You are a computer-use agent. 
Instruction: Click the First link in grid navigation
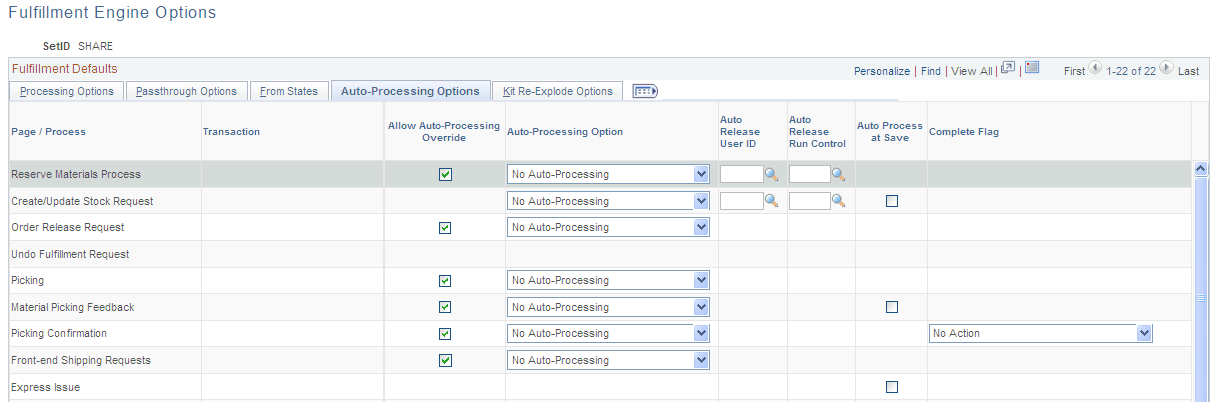click(x=1074, y=72)
